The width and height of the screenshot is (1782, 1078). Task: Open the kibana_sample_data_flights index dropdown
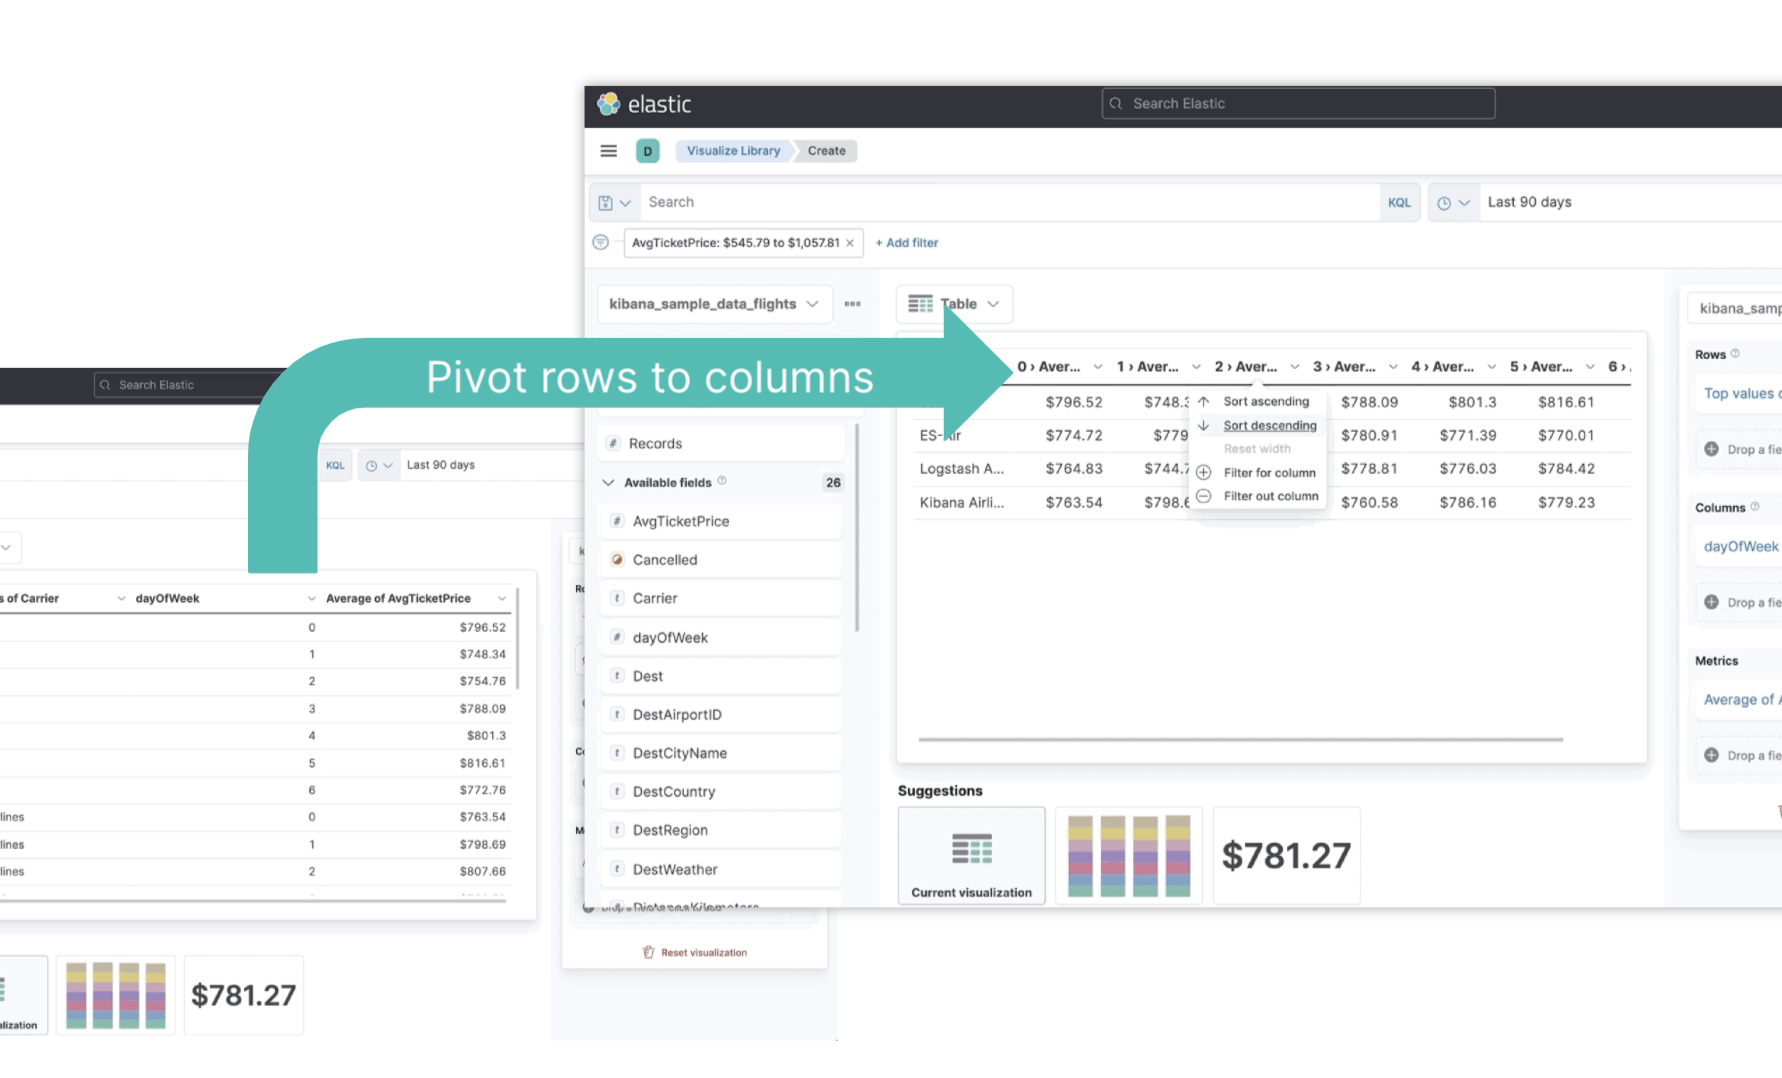click(714, 304)
